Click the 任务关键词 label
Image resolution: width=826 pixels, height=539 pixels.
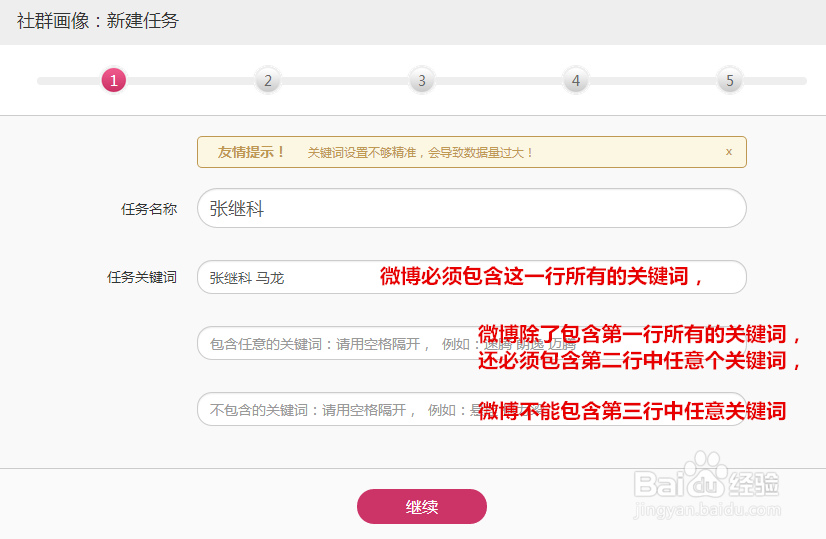pyautogui.click(x=142, y=278)
